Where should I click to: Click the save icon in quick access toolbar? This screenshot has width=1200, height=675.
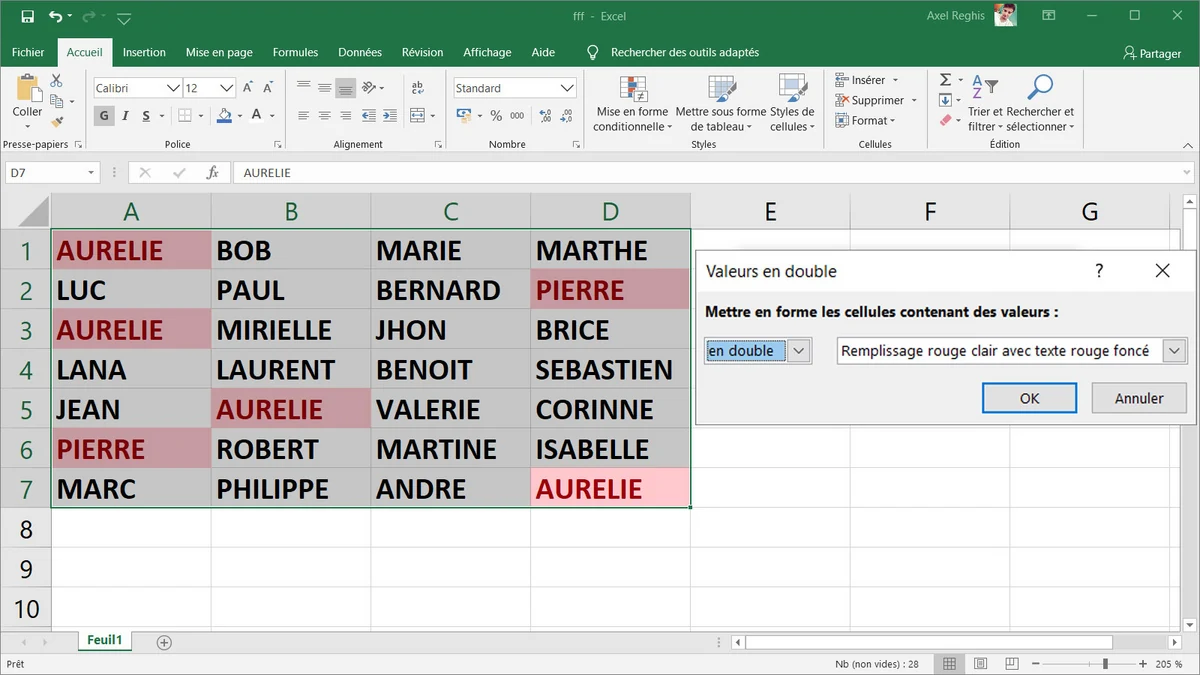coord(27,16)
